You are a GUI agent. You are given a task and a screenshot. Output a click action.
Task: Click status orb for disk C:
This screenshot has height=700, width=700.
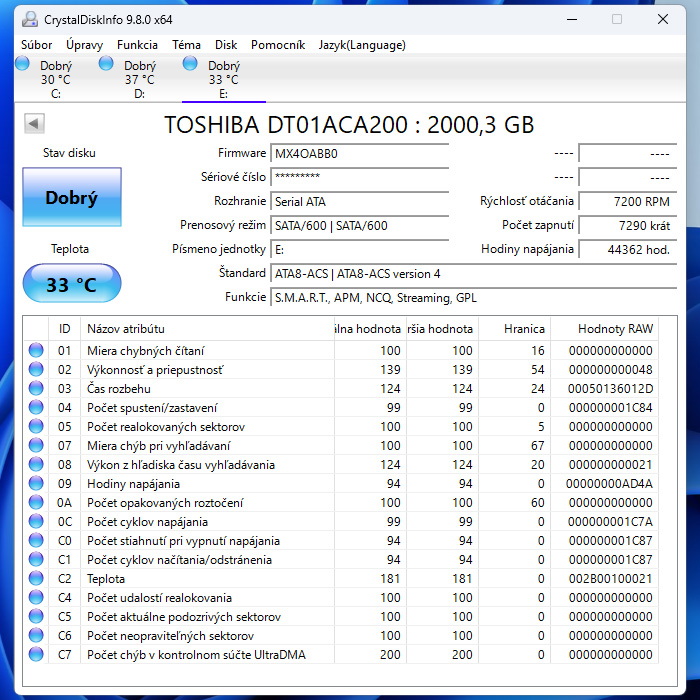tap(22, 64)
